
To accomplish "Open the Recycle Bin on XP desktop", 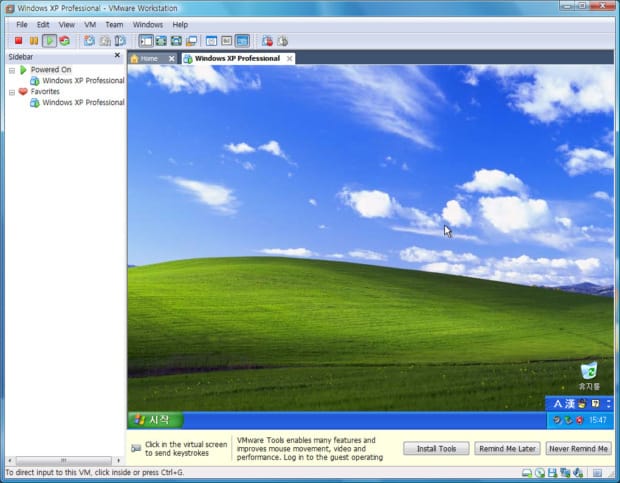I will (589, 374).
